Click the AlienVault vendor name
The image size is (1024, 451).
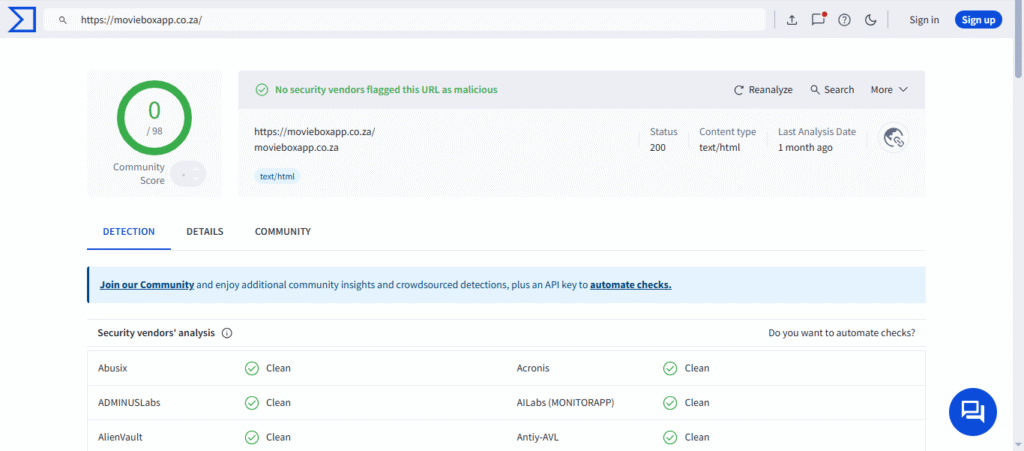120,437
